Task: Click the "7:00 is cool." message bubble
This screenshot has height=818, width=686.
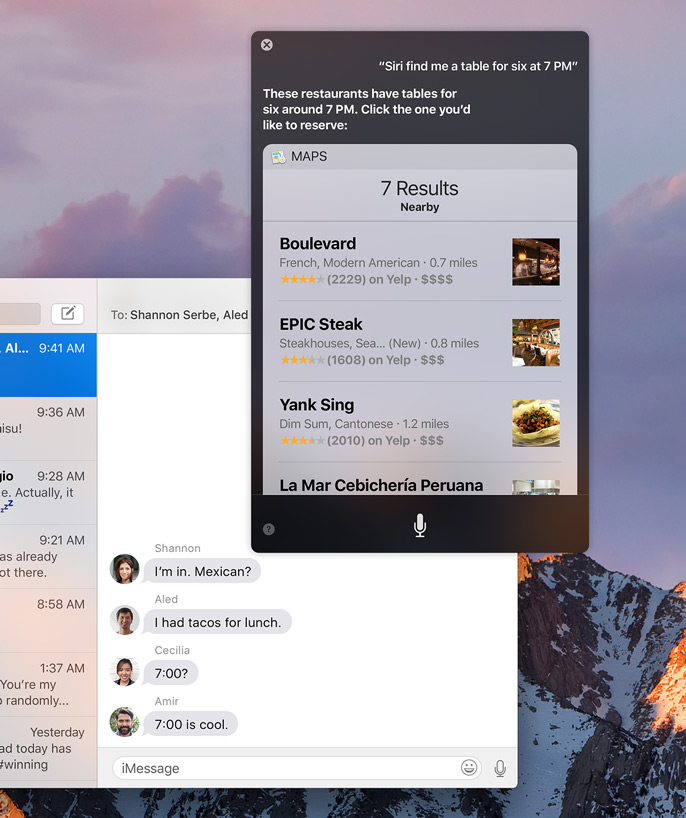Action: (x=191, y=724)
